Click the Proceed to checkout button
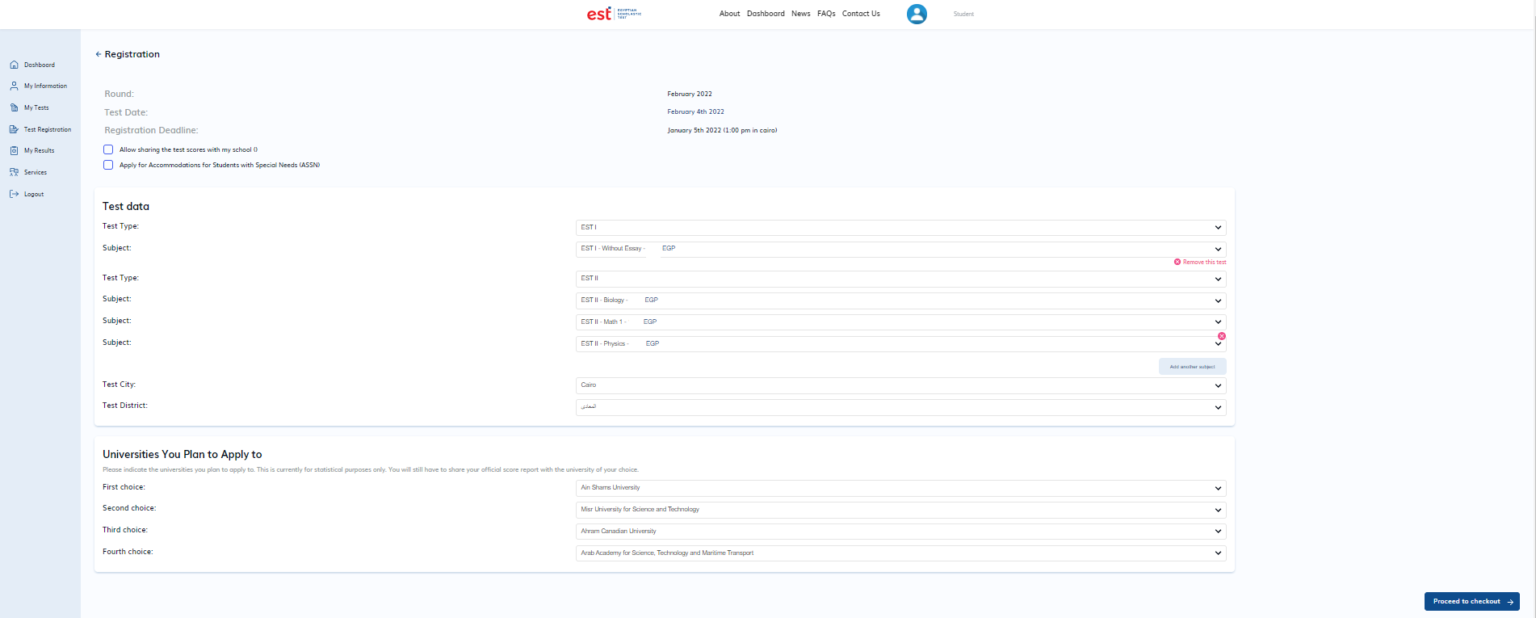 click(1471, 601)
